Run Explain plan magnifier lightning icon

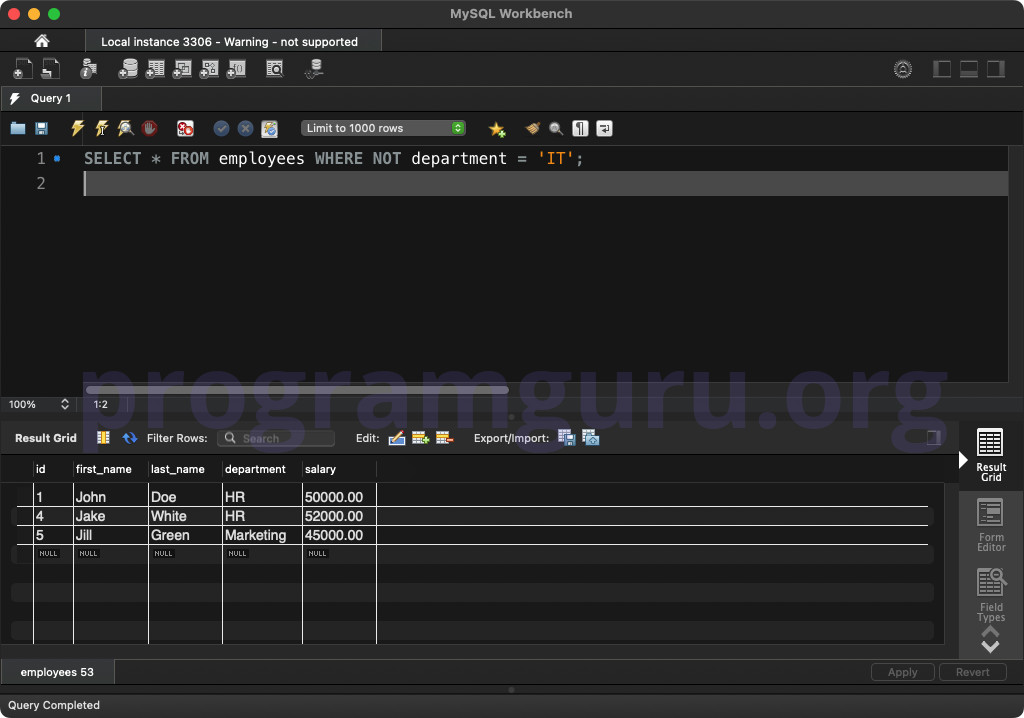(125, 128)
